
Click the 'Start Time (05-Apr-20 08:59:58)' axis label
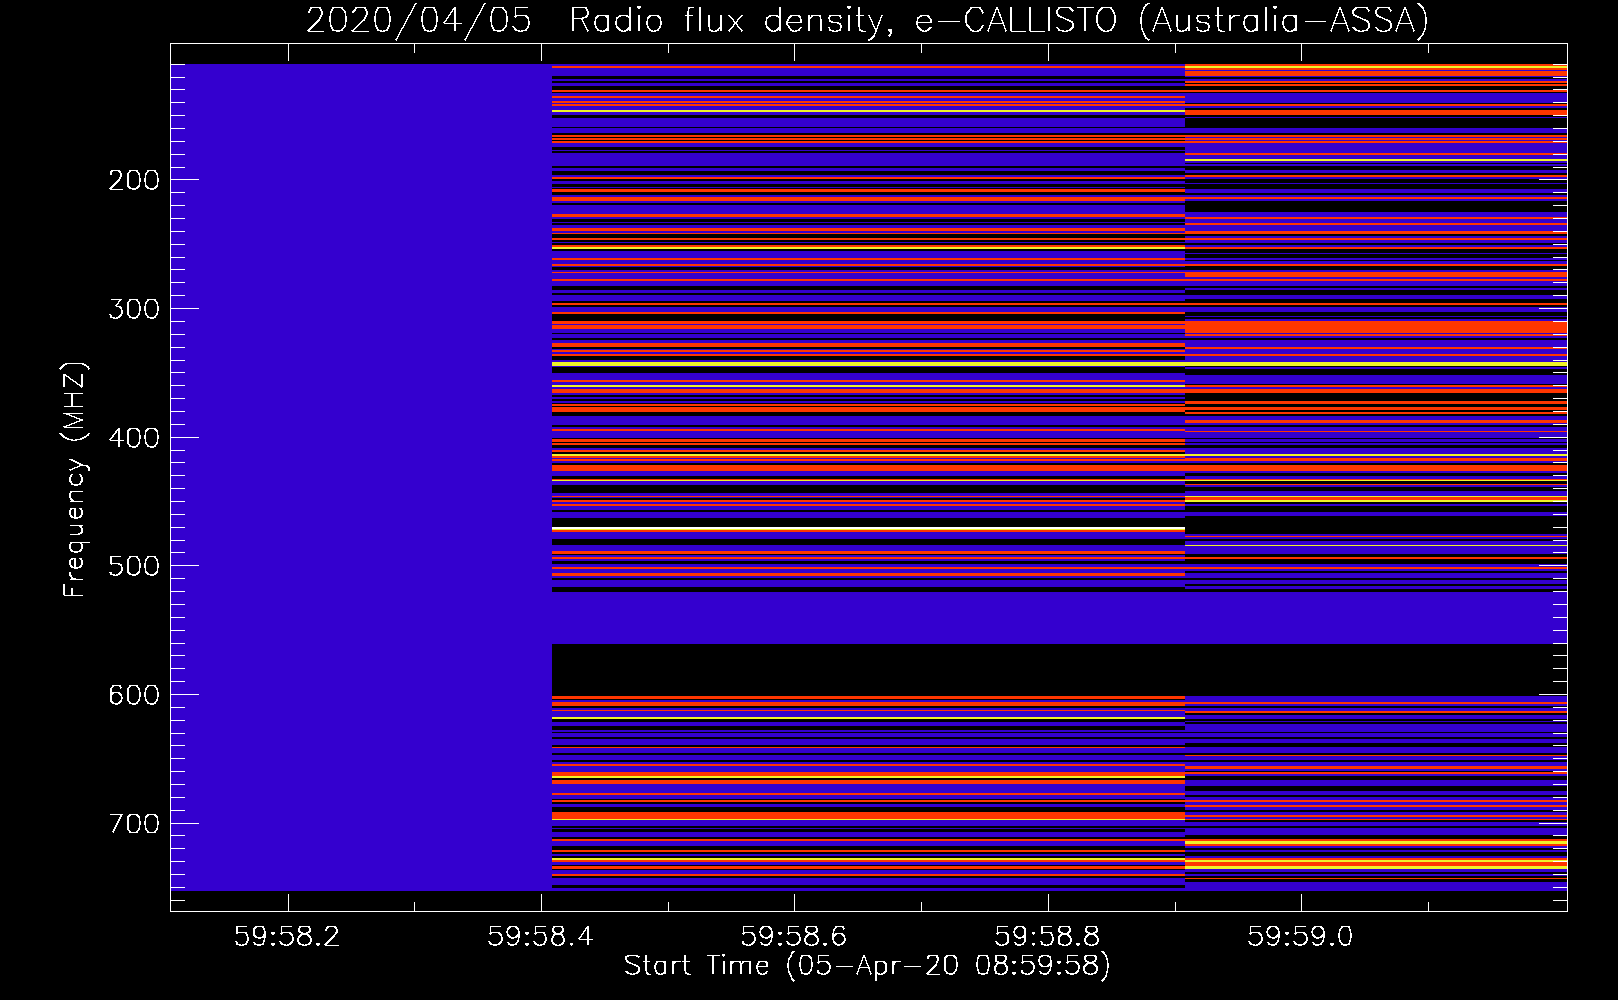point(867,966)
